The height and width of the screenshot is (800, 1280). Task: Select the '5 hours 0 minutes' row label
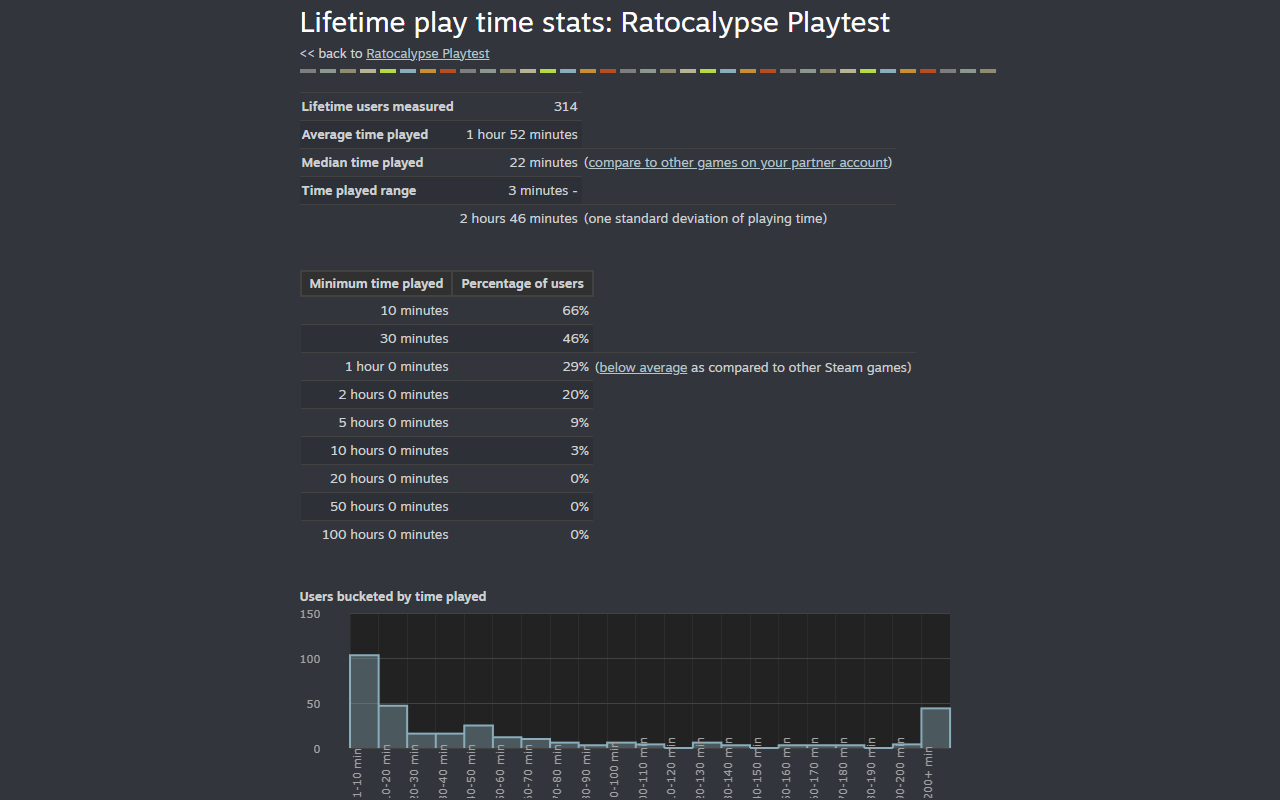coord(394,422)
